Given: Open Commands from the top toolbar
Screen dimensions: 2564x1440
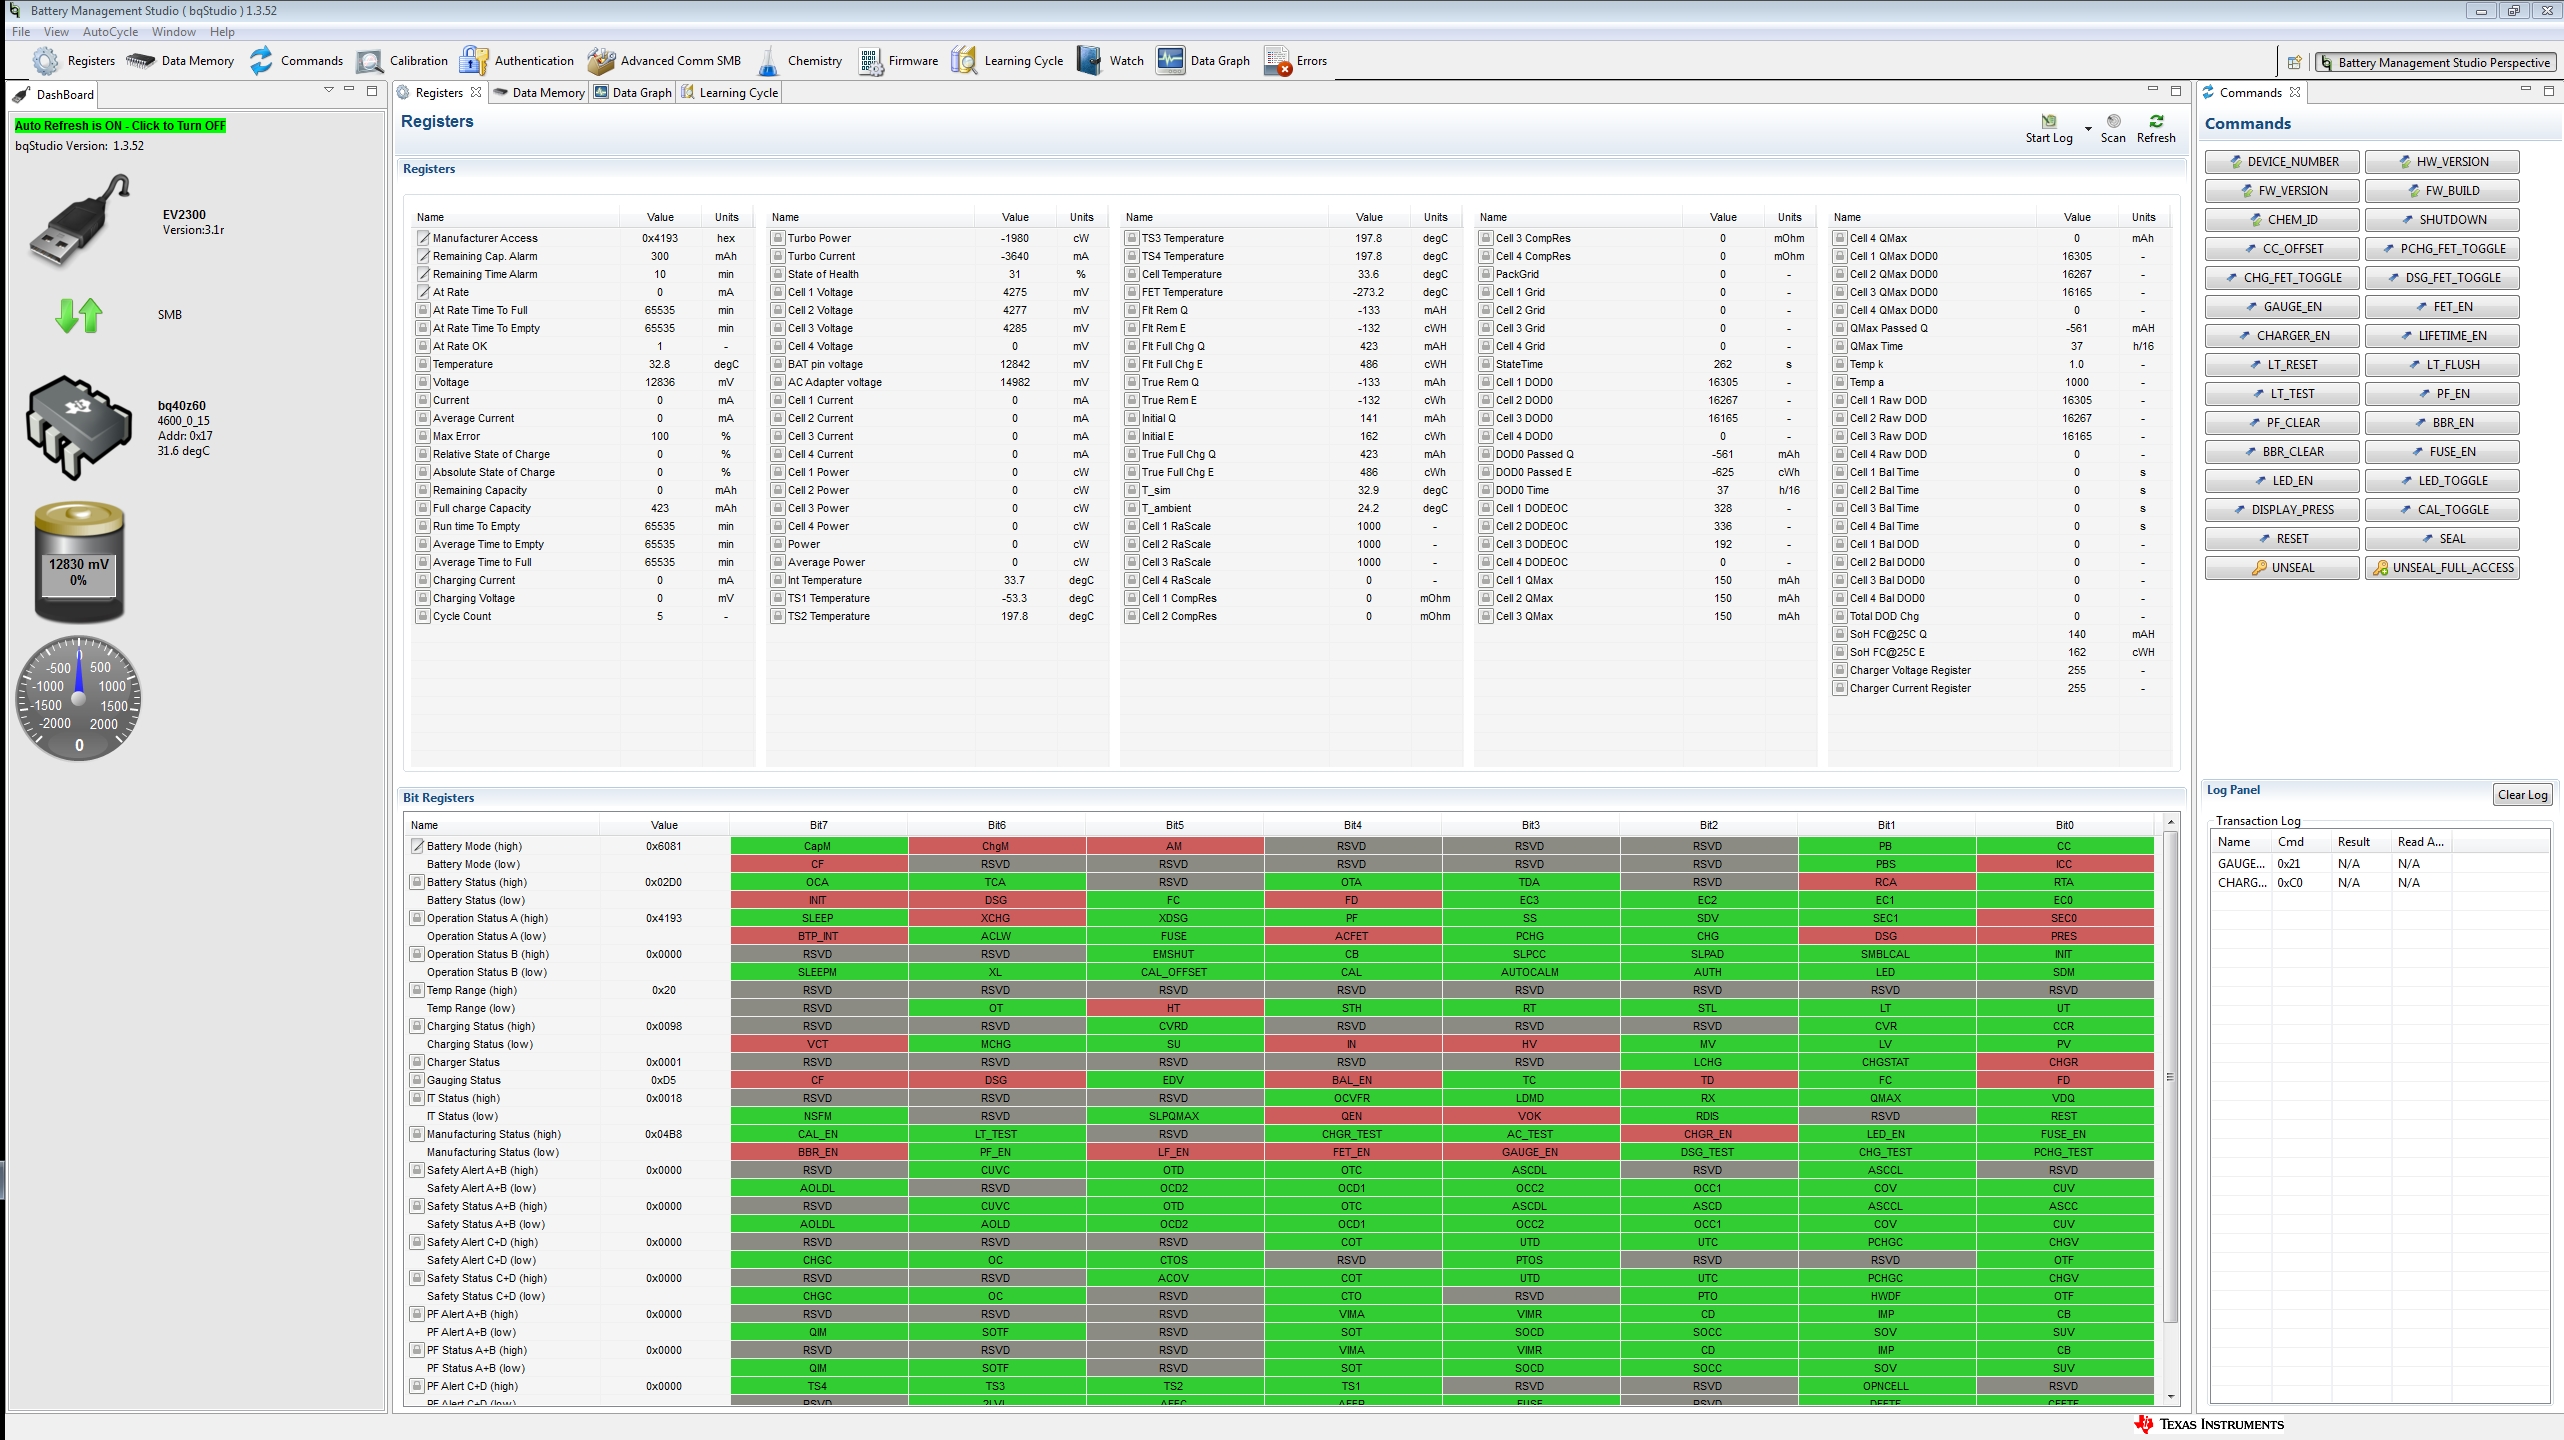Looking at the screenshot, I should pyautogui.click(x=296, y=61).
